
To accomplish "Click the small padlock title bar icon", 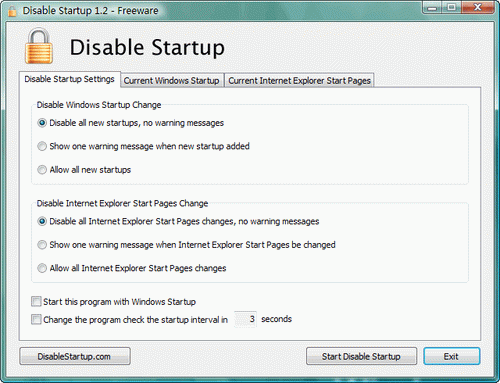I will pos(12,11).
